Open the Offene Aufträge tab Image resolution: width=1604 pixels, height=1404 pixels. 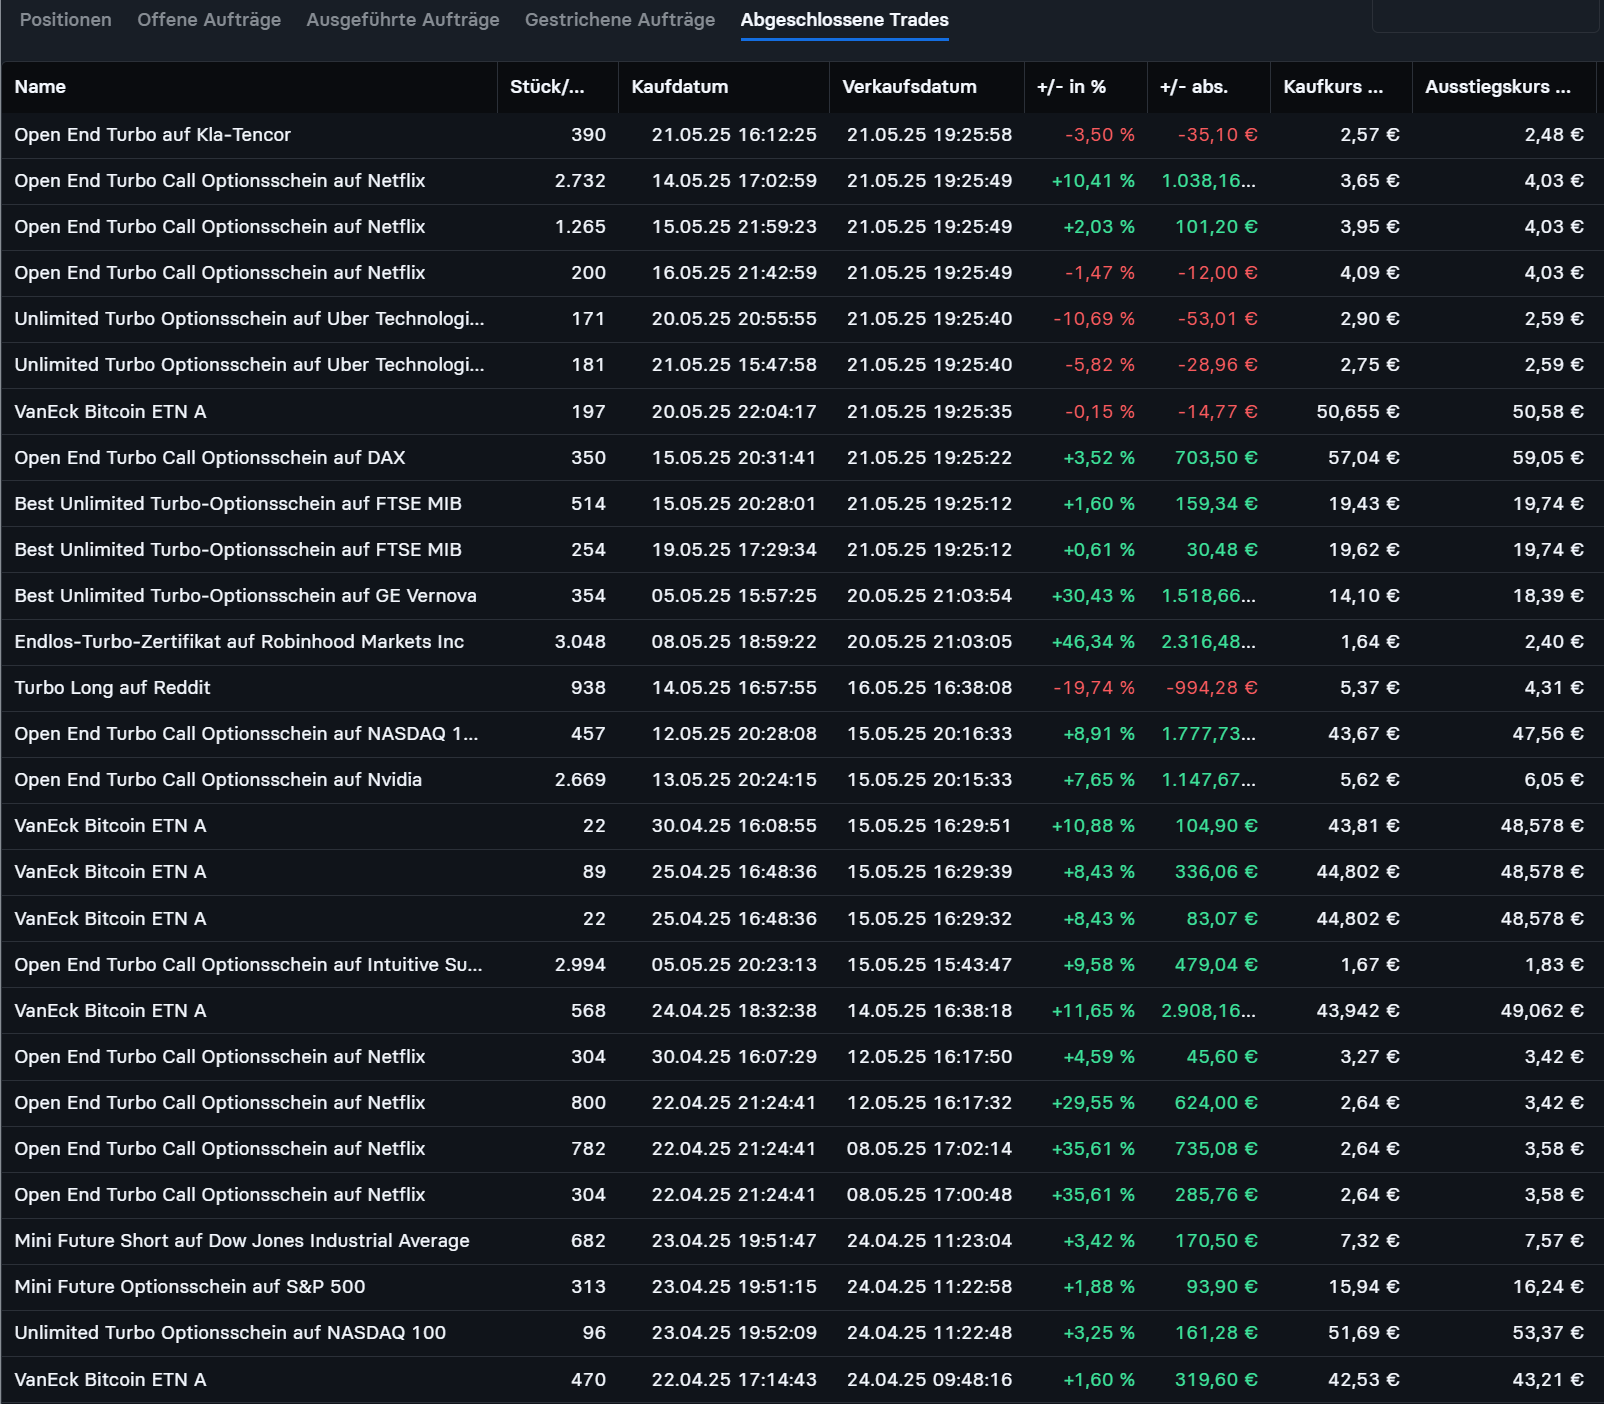pos(209,20)
